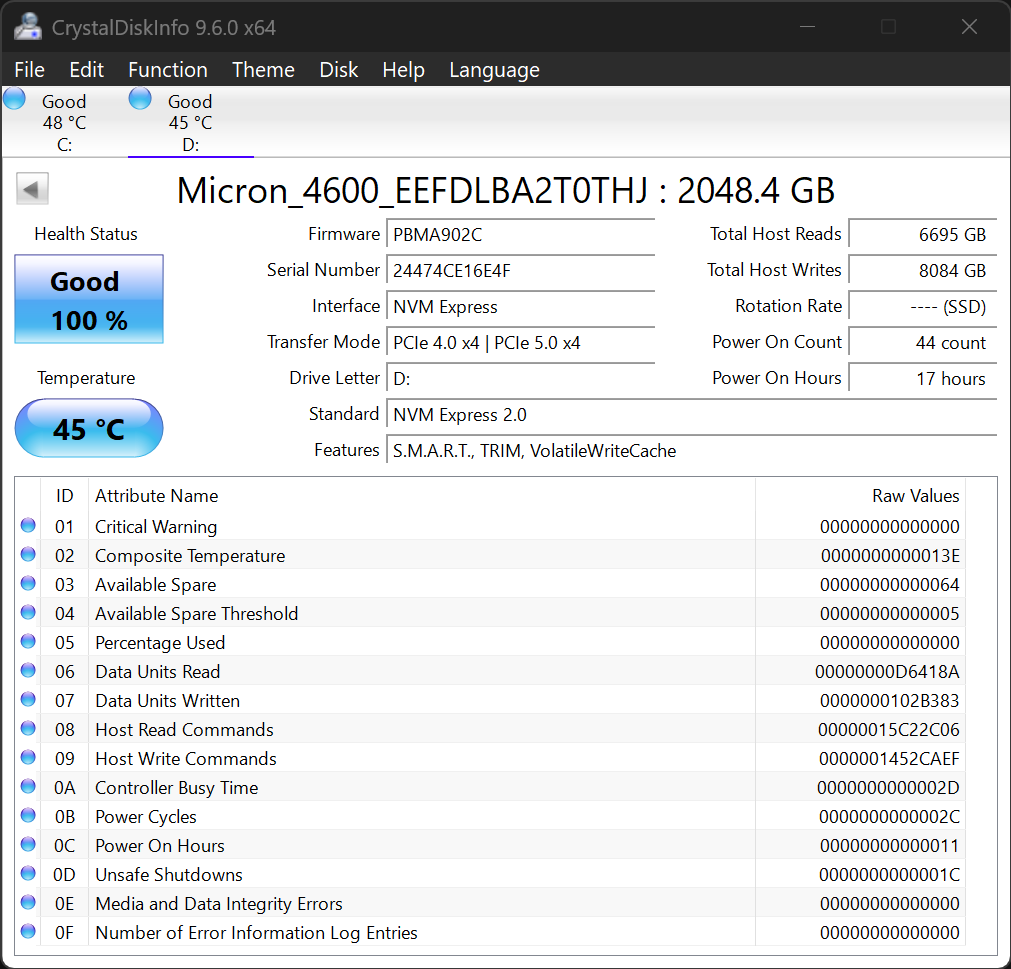Click the 45 °C temperature button
The height and width of the screenshot is (969, 1011).
(89, 429)
